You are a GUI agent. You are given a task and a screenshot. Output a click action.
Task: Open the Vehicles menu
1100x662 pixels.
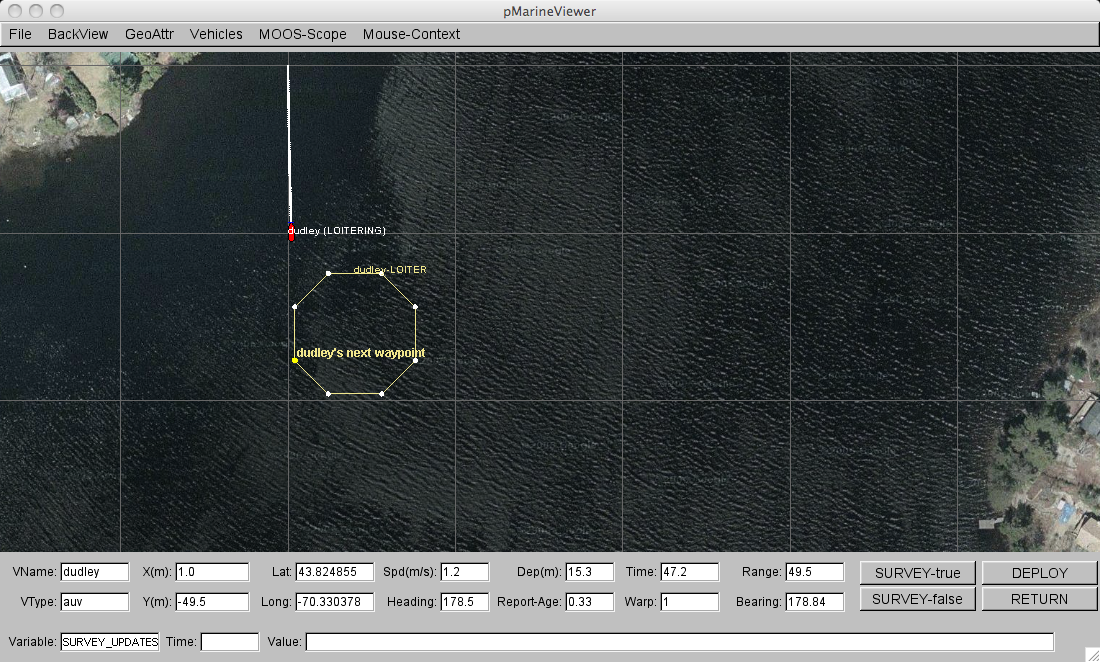pos(216,34)
